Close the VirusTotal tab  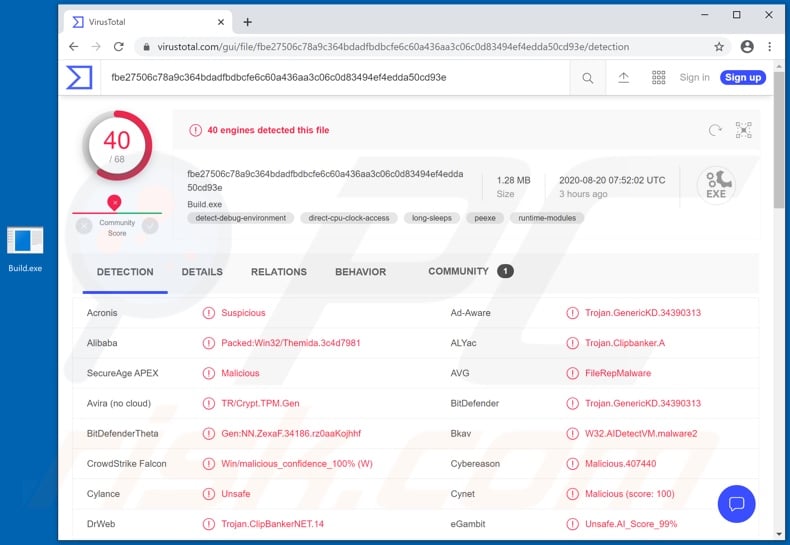pyautogui.click(x=221, y=22)
